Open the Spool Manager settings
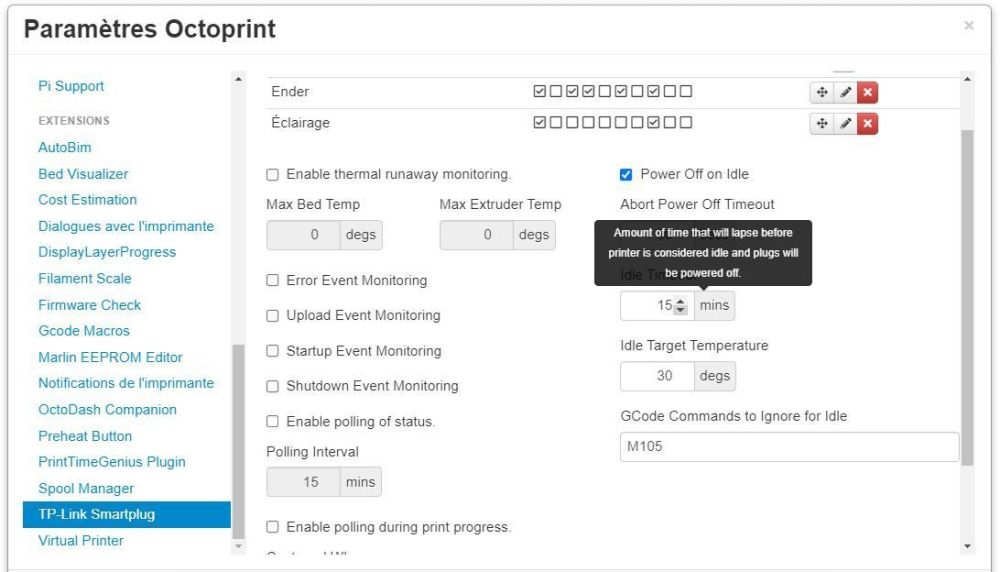This screenshot has height=572, width=1000. pos(86,488)
